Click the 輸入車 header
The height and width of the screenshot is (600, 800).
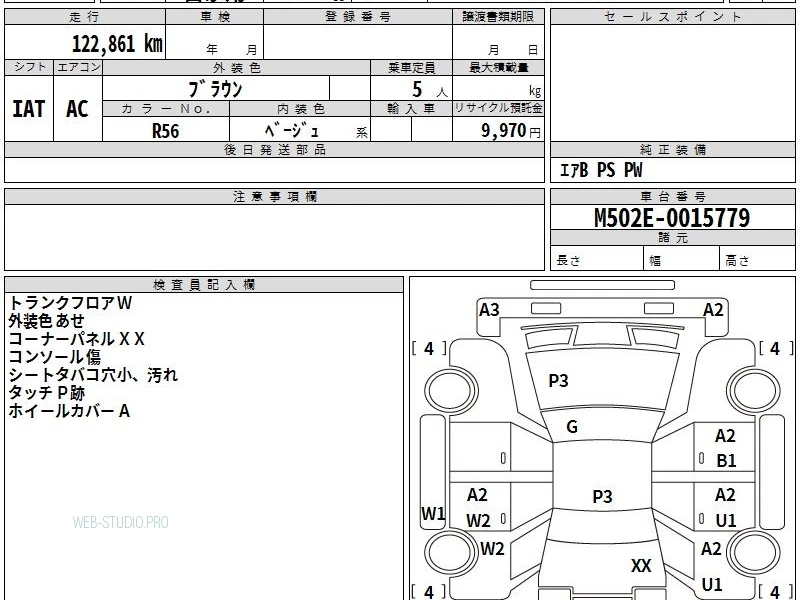coord(411,109)
